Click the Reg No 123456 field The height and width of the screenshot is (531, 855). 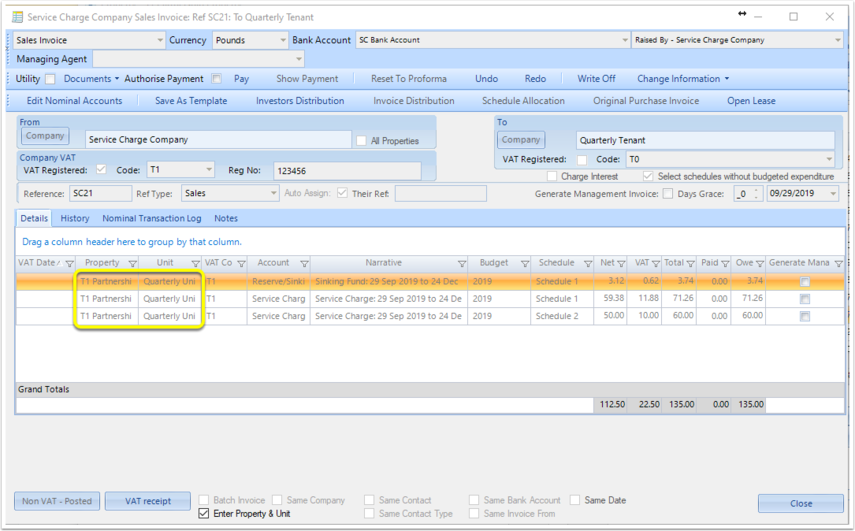[347, 171]
